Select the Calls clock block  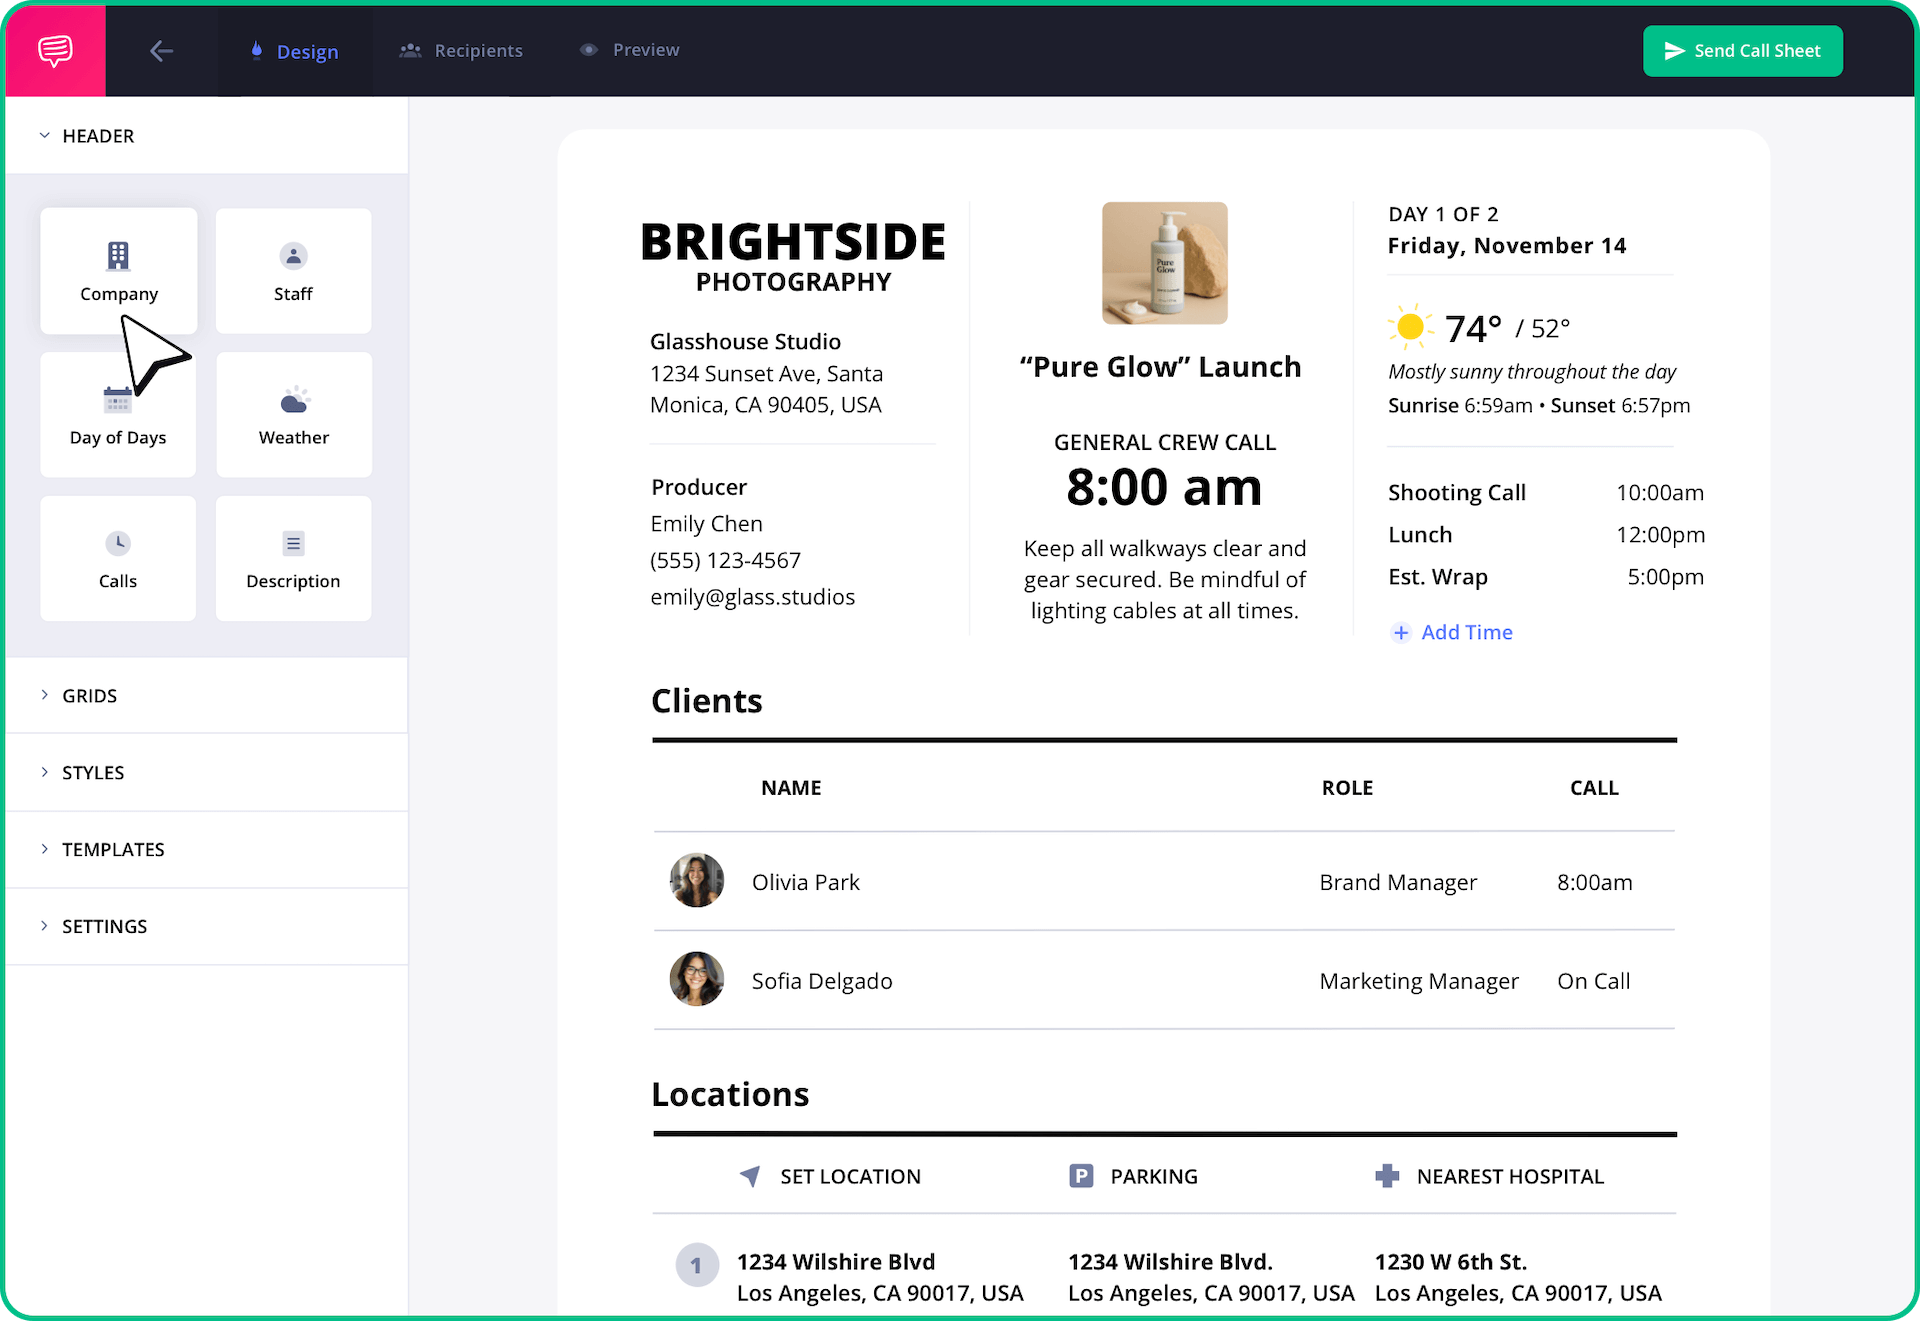118,558
